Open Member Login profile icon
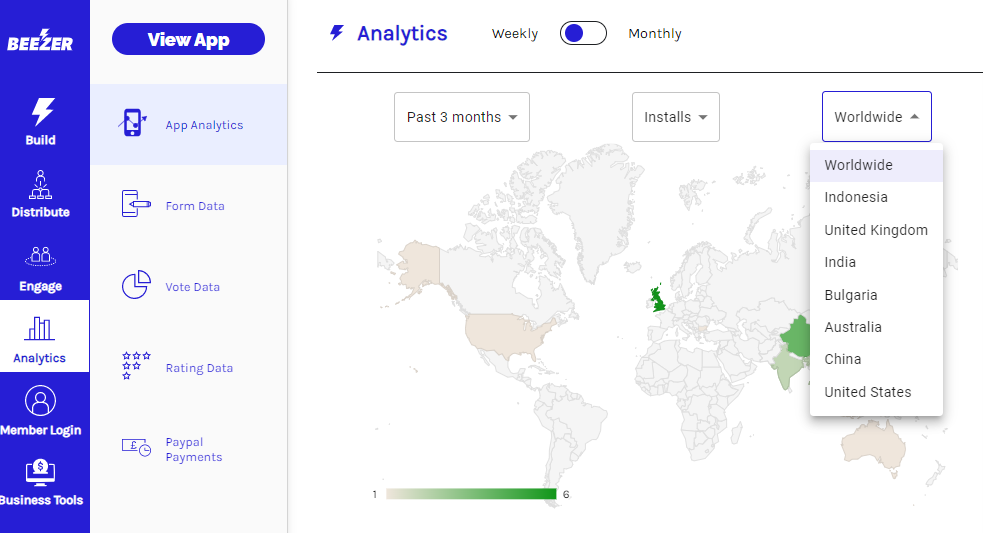Viewport: 983px width, 533px height. click(x=41, y=401)
